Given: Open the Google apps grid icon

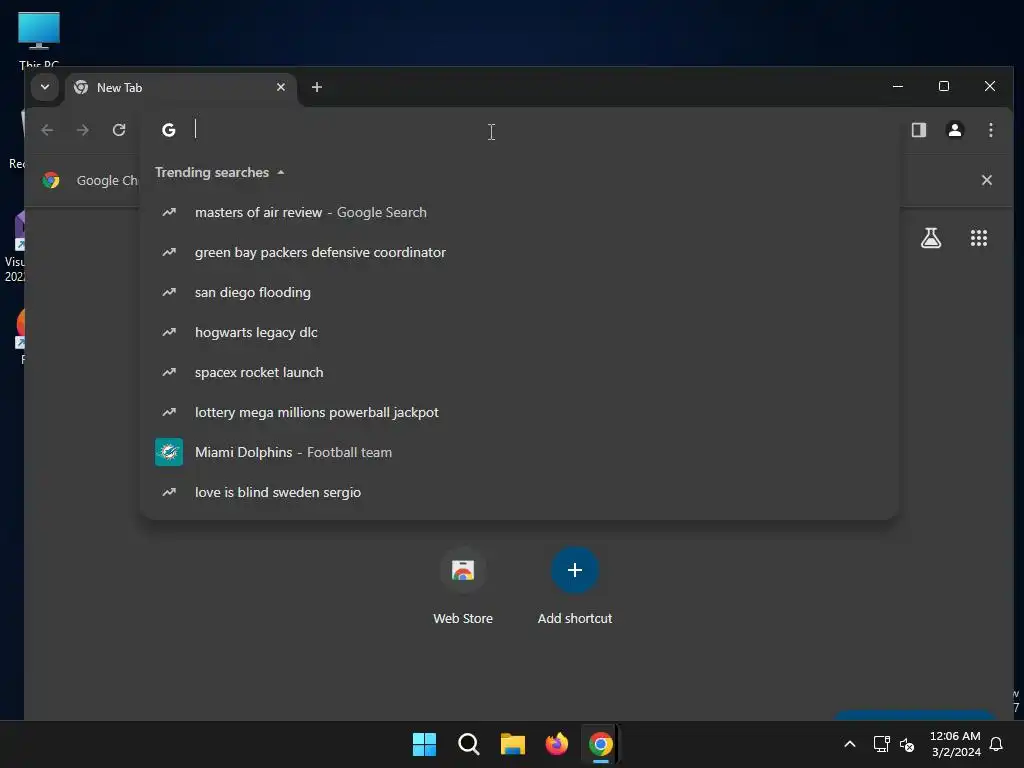Looking at the screenshot, I should click(x=978, y=238).
